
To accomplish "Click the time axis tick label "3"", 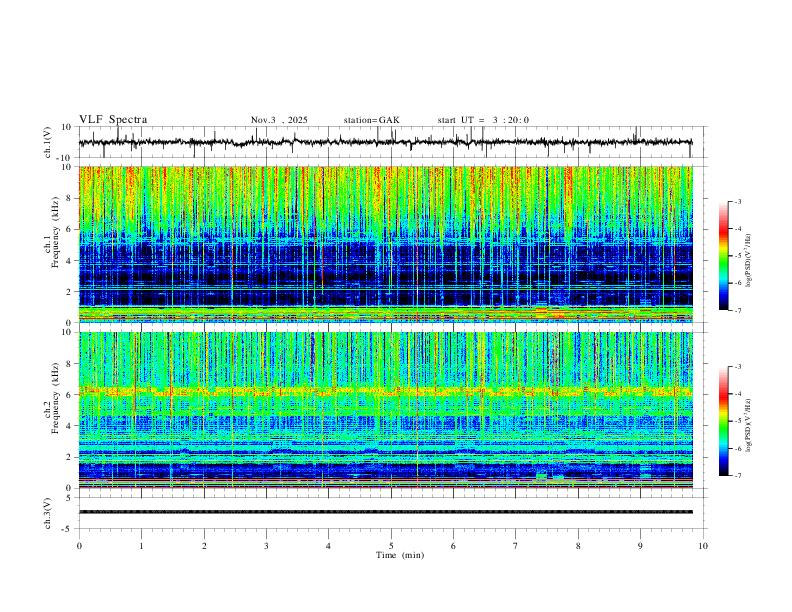I will (x=266, y=546).
